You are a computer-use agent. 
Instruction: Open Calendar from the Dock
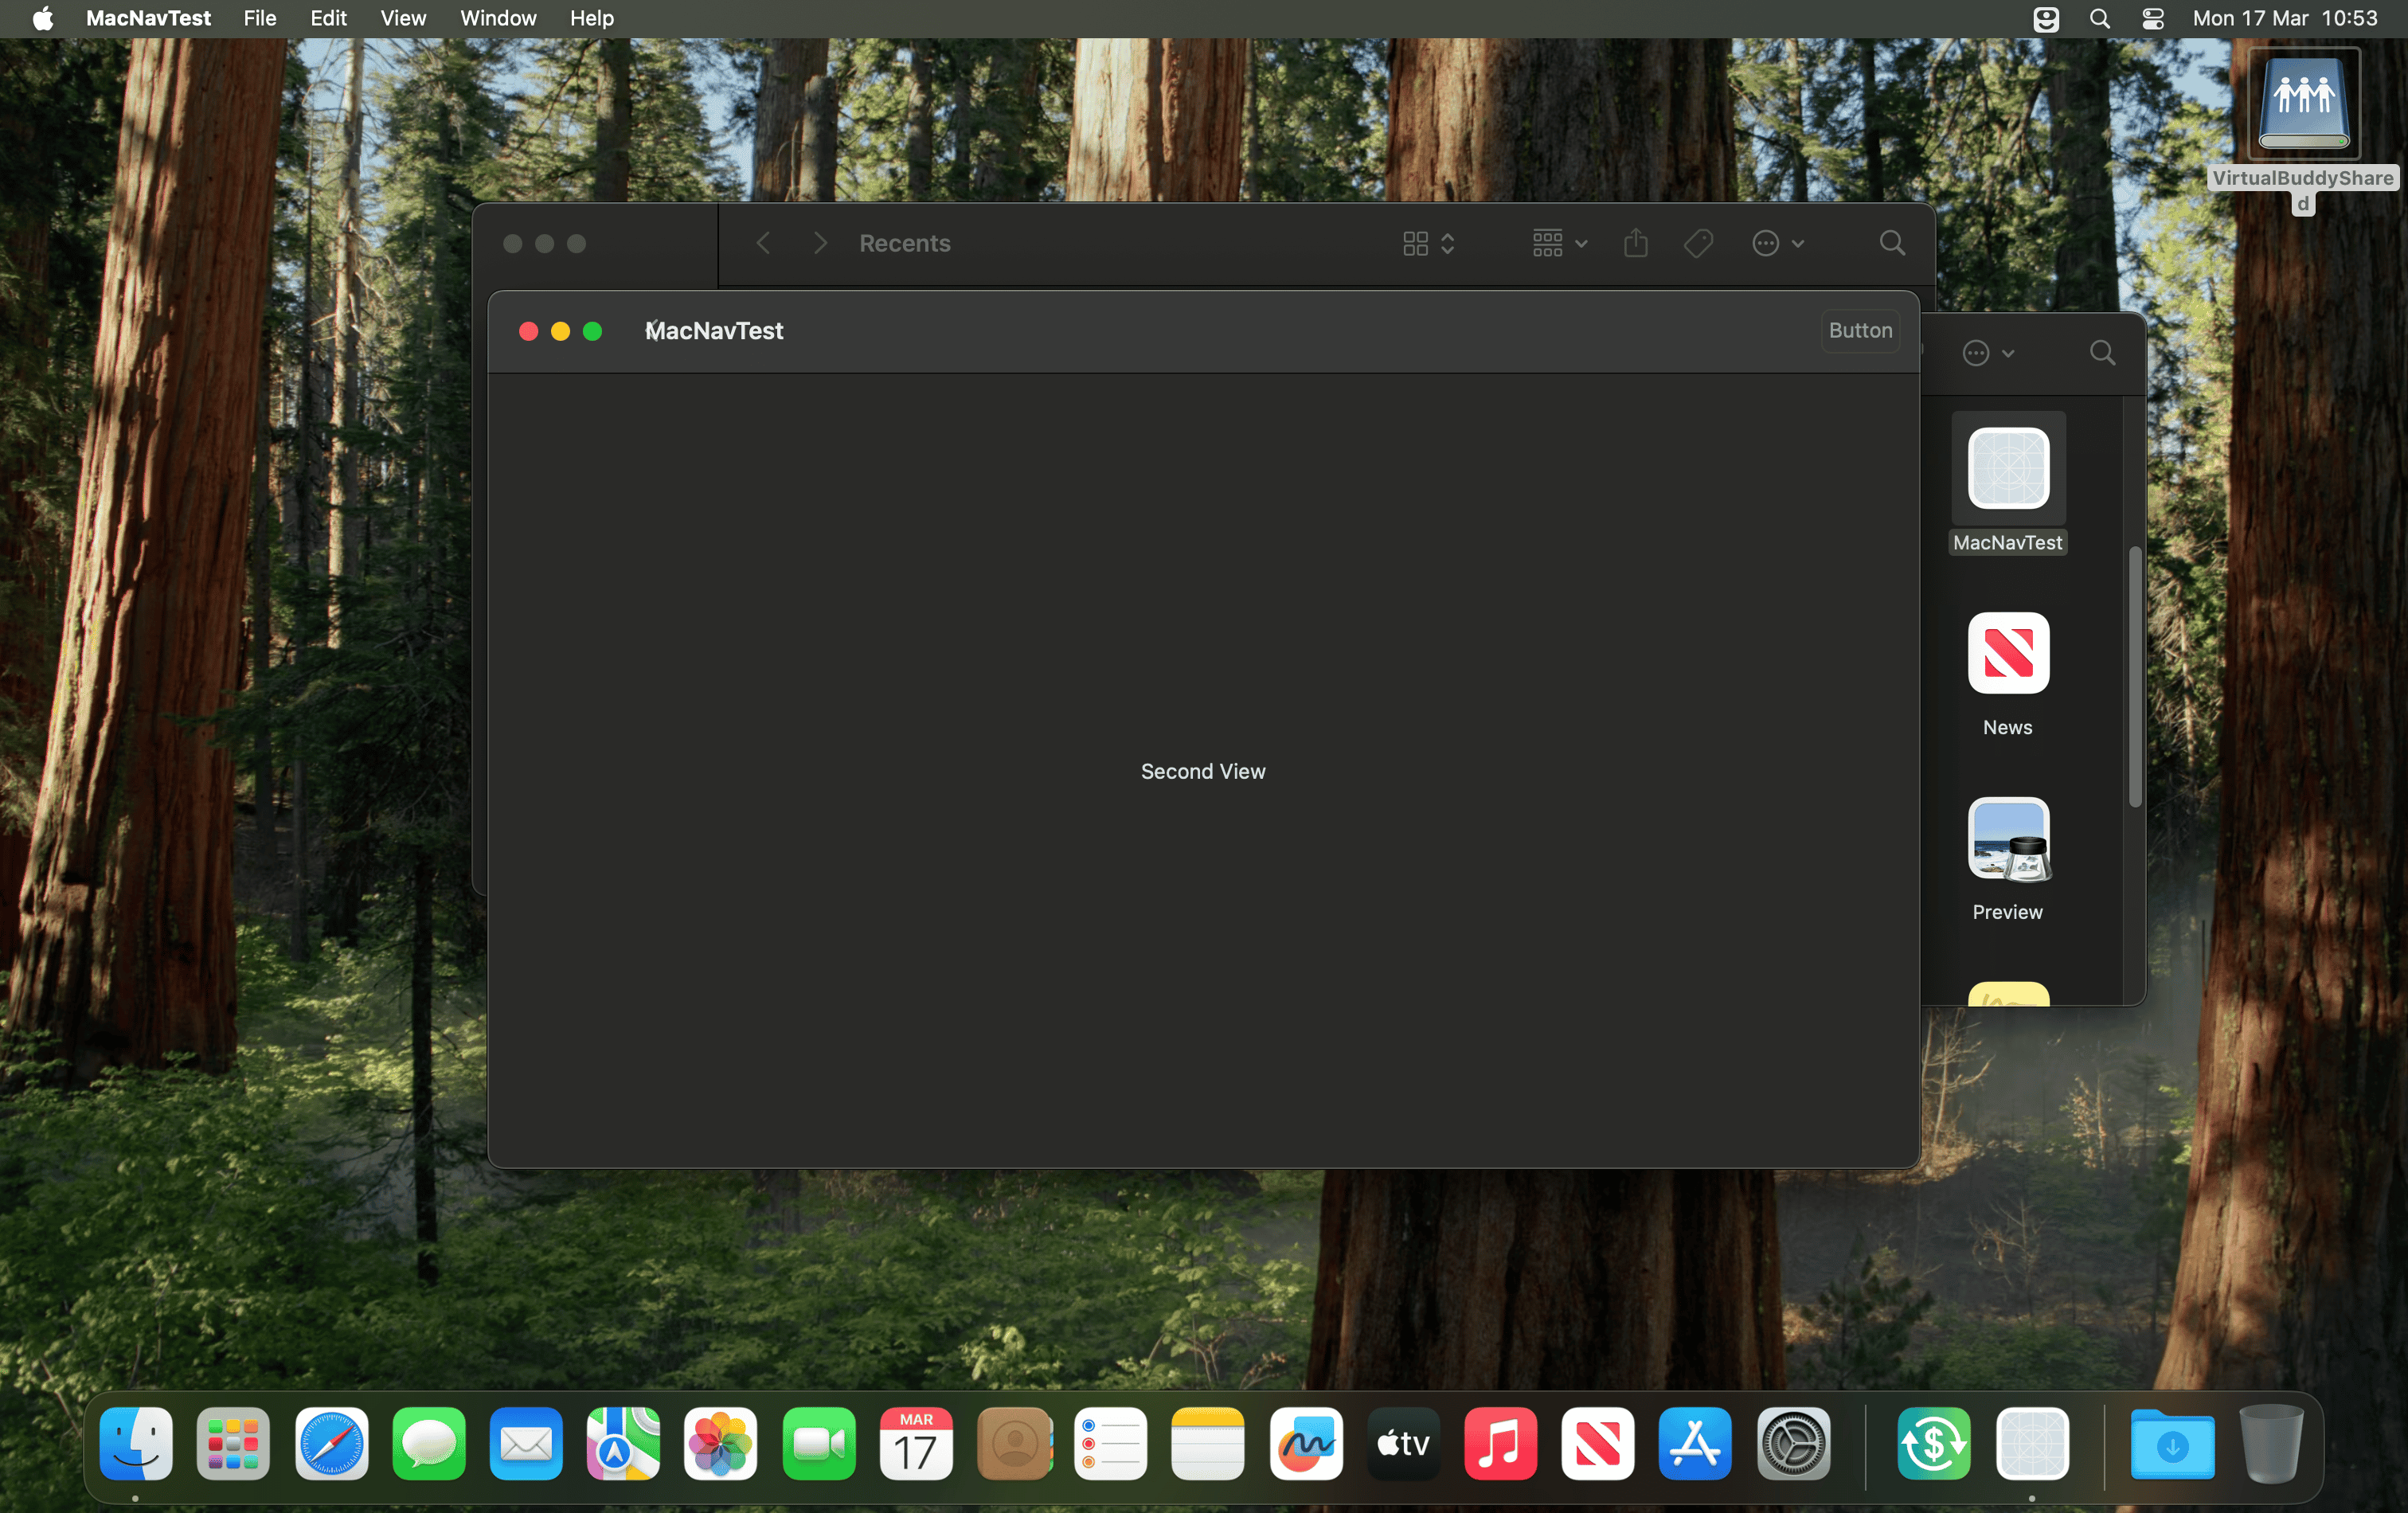[x=915, y=1443]
